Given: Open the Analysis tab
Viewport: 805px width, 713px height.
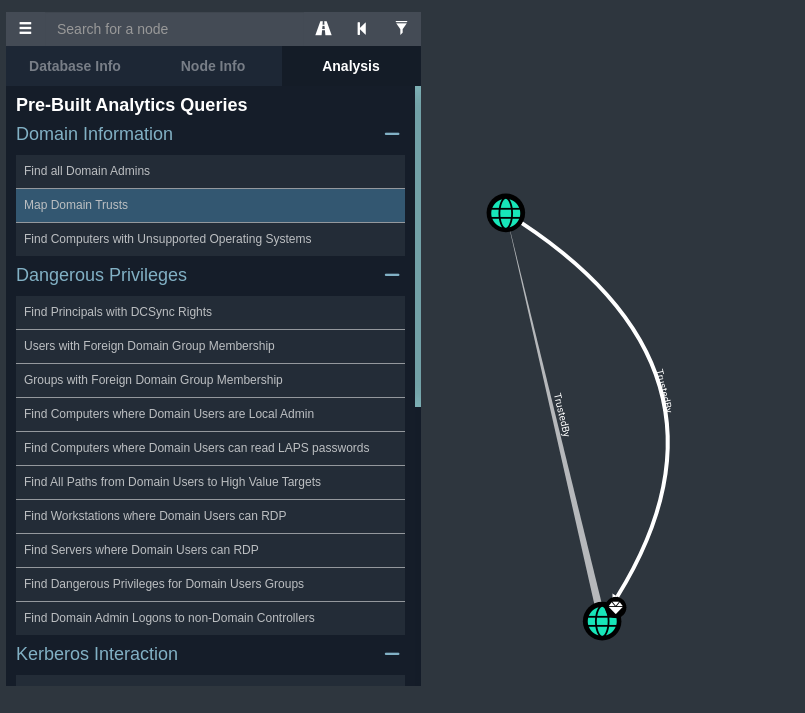Looking at the screenshot, I should 350,66.
